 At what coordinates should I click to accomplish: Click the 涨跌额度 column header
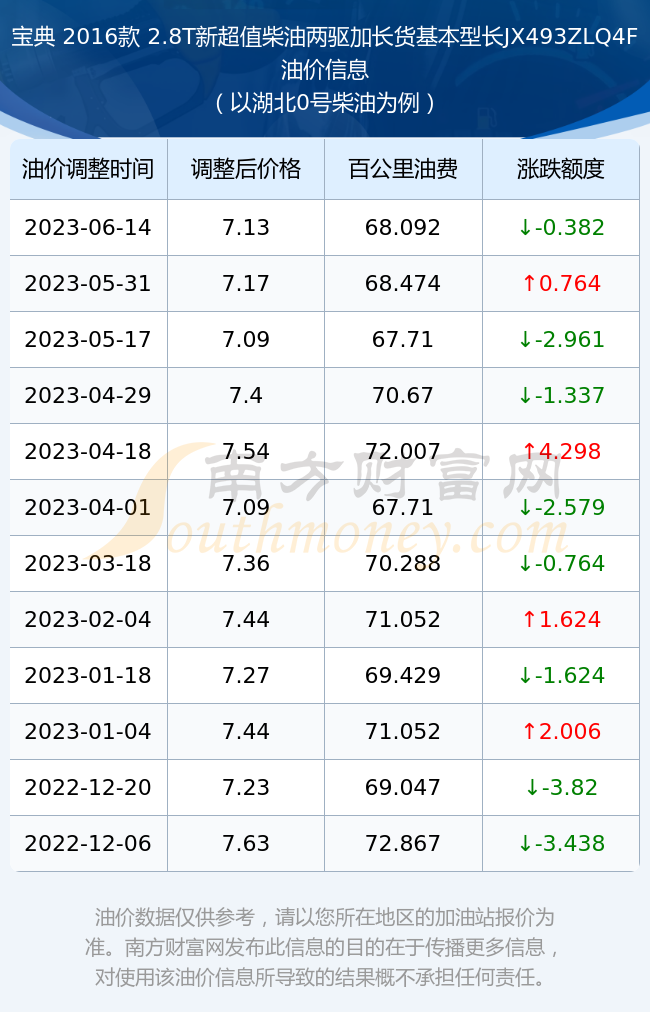[x=561, y=169]
